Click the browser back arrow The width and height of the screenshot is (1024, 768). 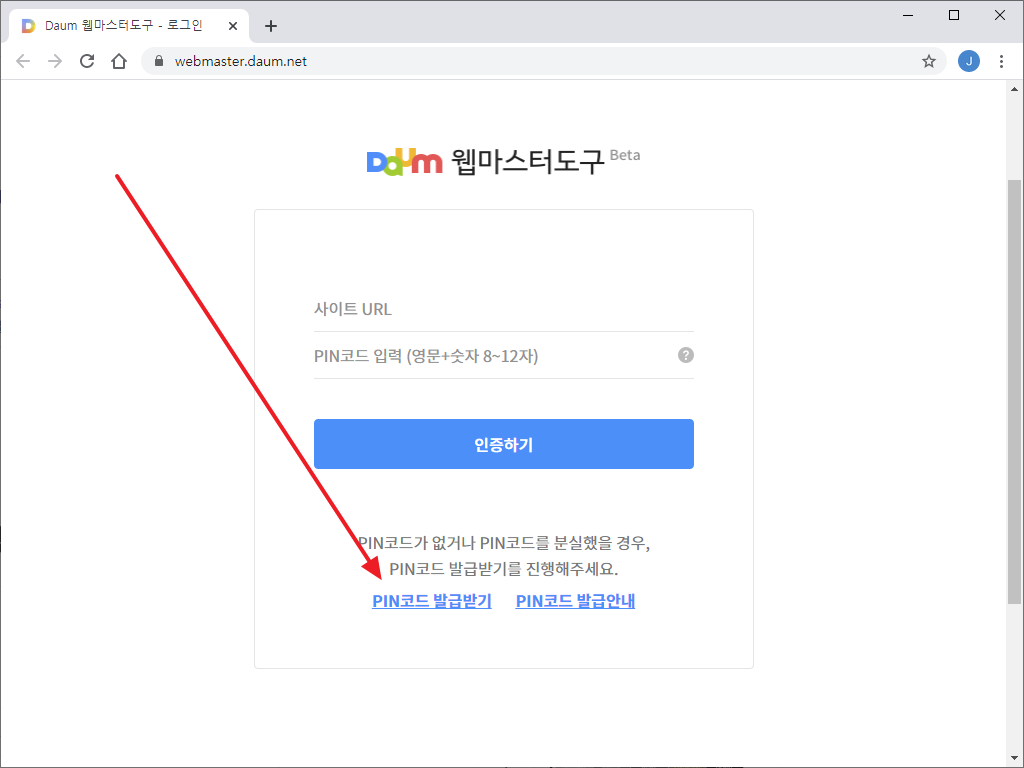23,61
